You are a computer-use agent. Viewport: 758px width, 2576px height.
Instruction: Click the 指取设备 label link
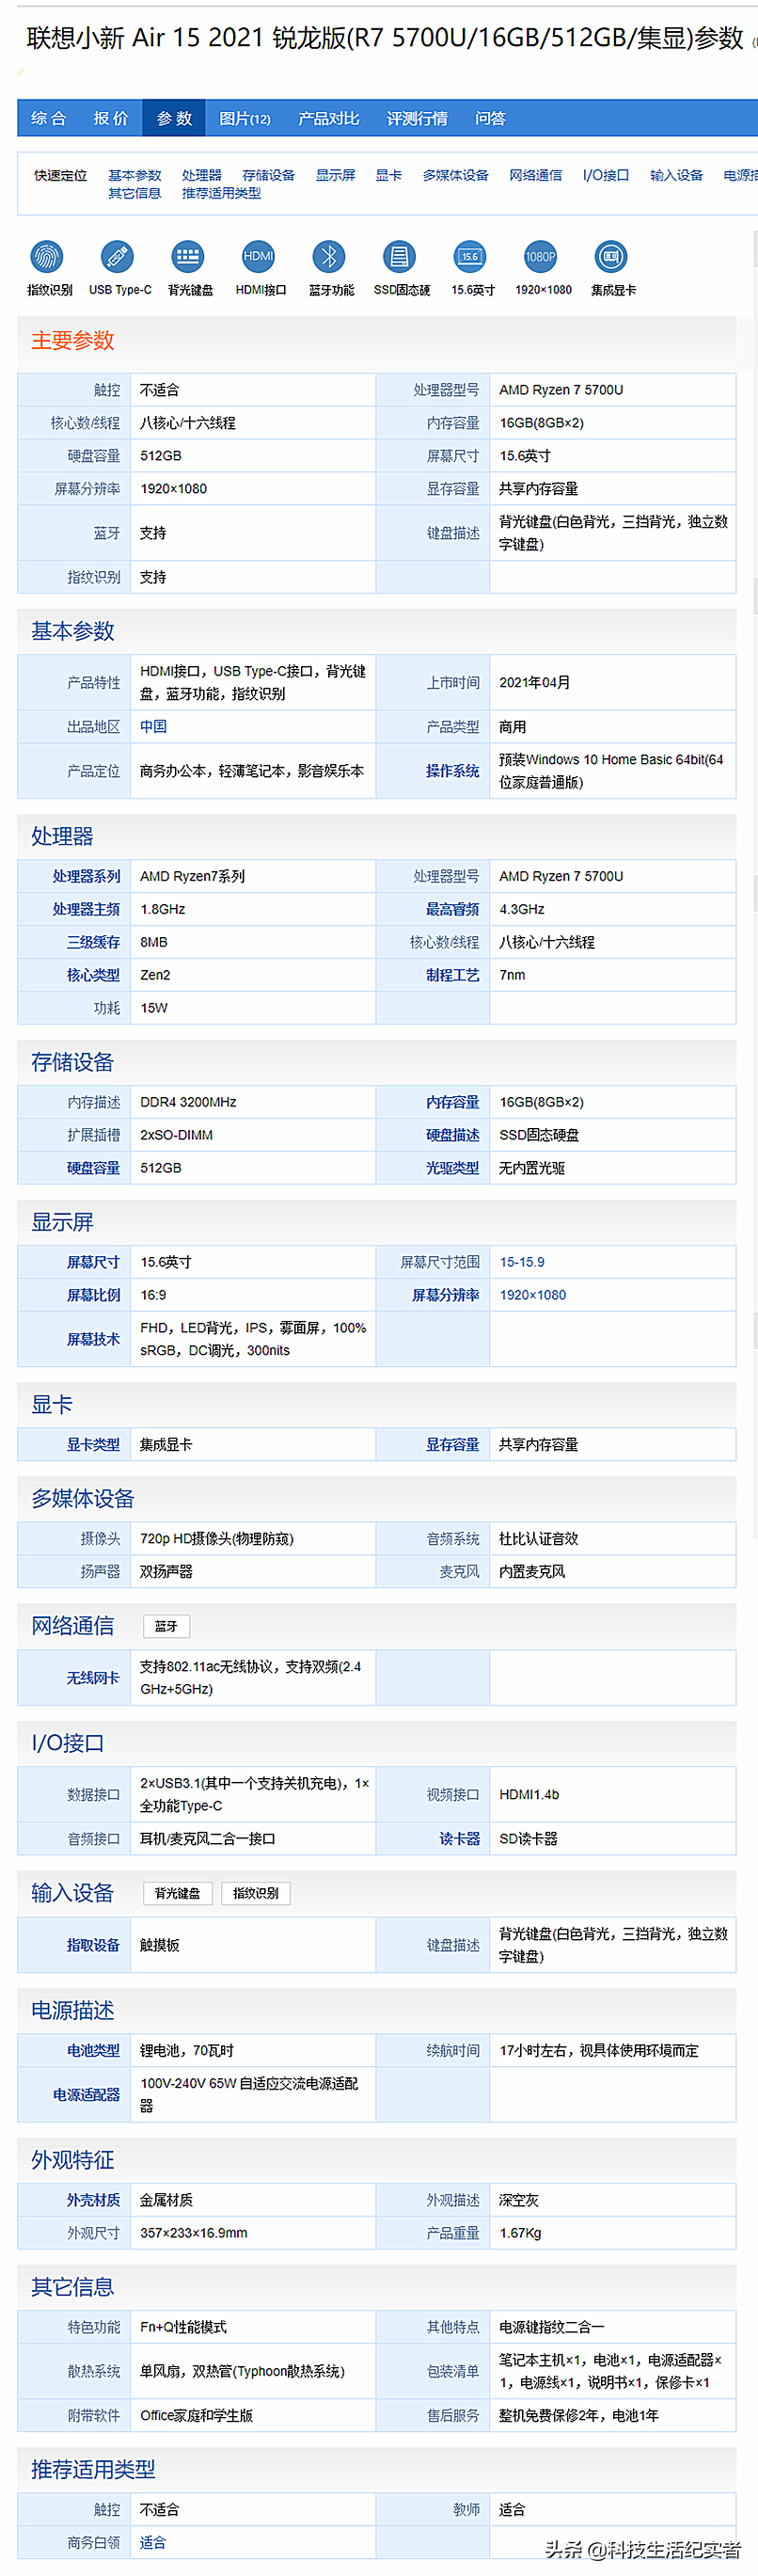pyautogui.click(x=93, y=1945)
